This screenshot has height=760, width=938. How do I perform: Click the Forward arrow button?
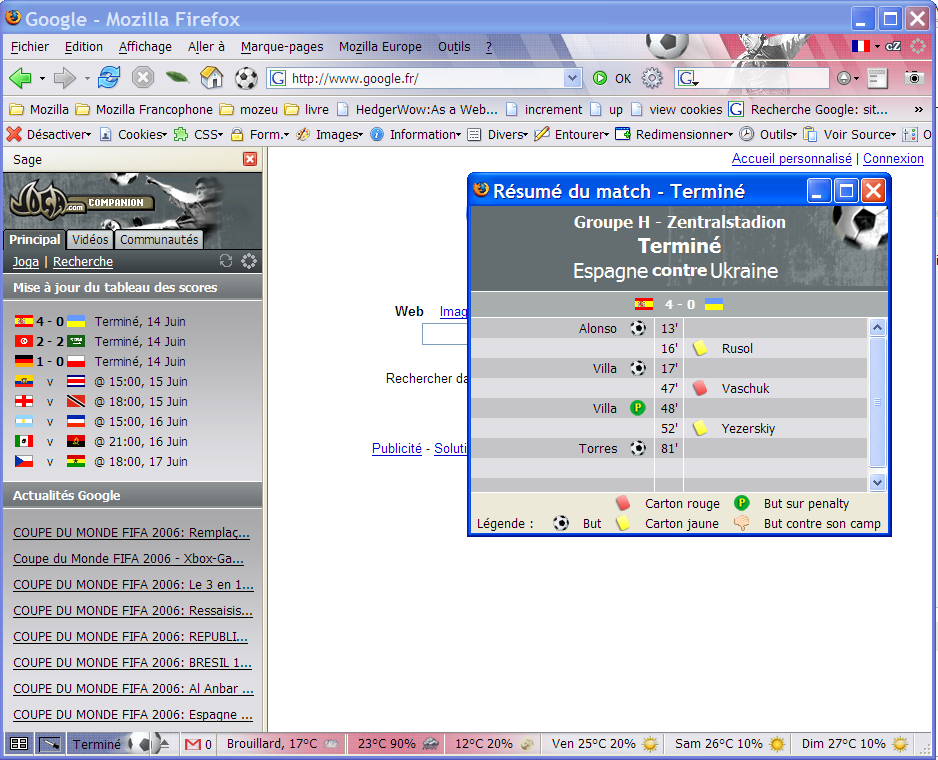65,78
